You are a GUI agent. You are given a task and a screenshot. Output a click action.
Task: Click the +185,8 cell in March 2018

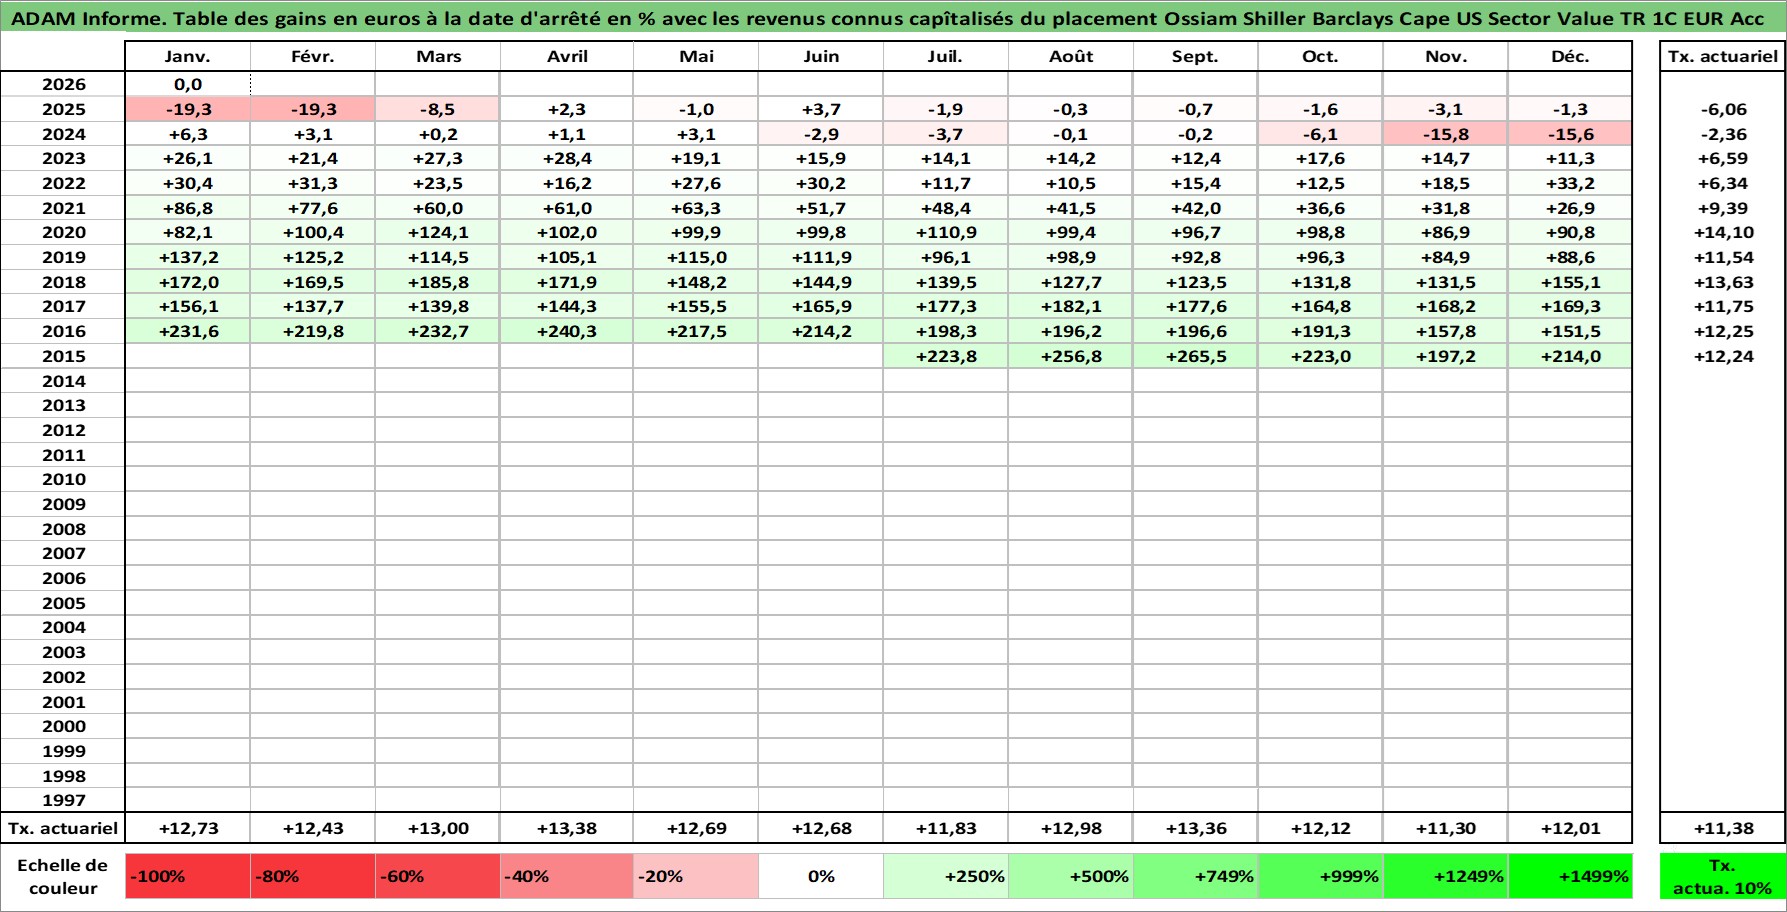(x=438, y=282)
